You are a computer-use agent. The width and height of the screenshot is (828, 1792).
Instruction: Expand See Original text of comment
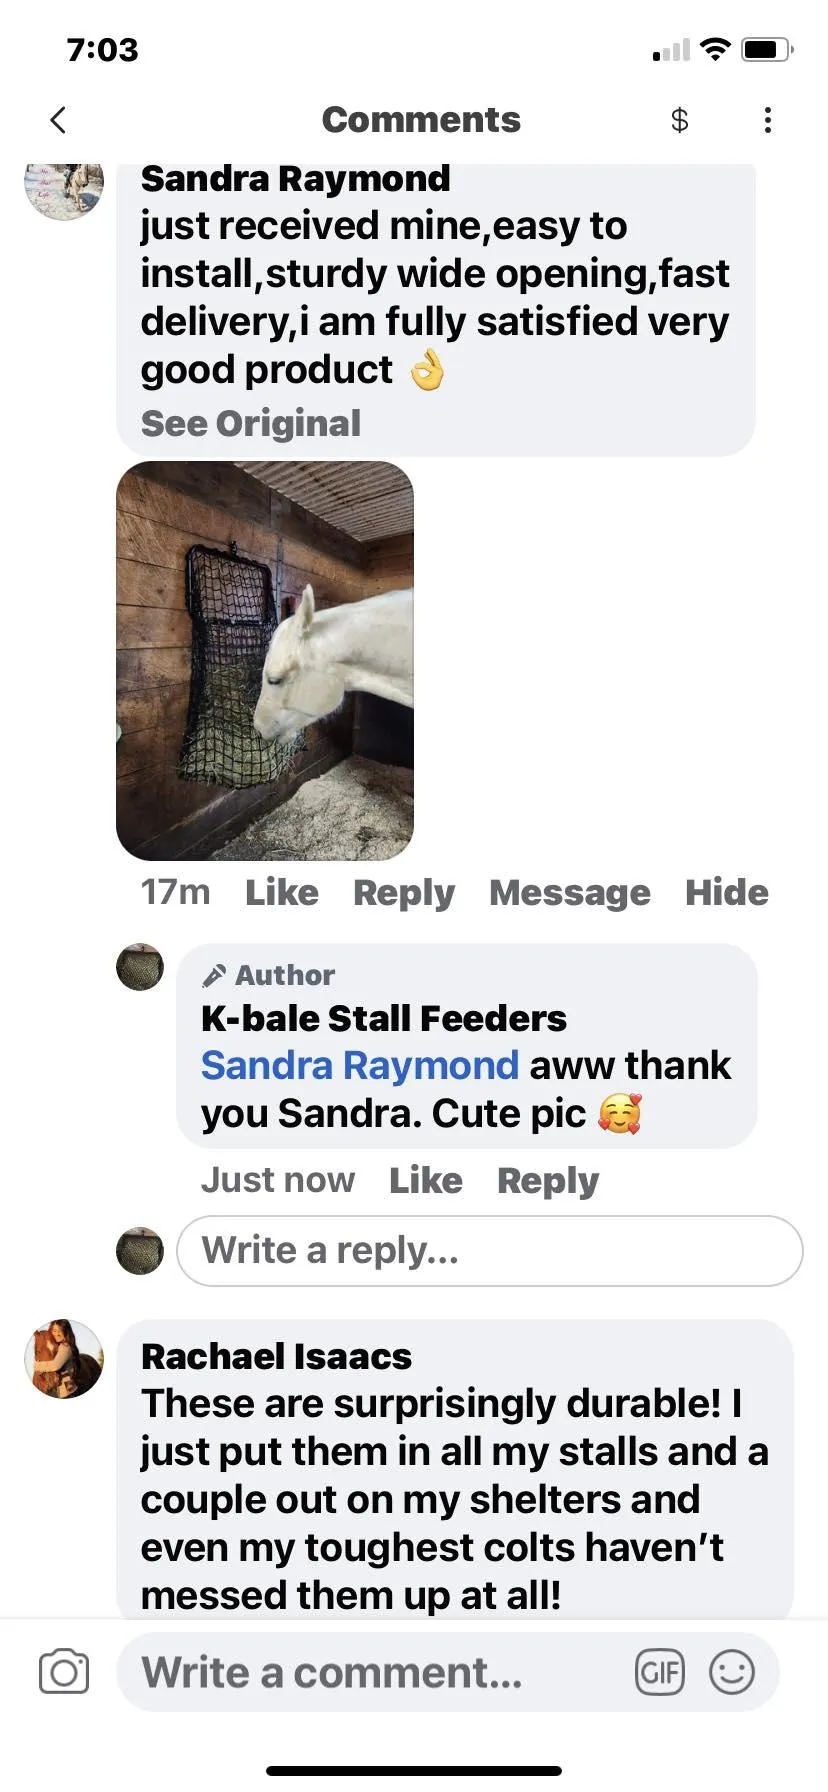(x=250, y=424)
